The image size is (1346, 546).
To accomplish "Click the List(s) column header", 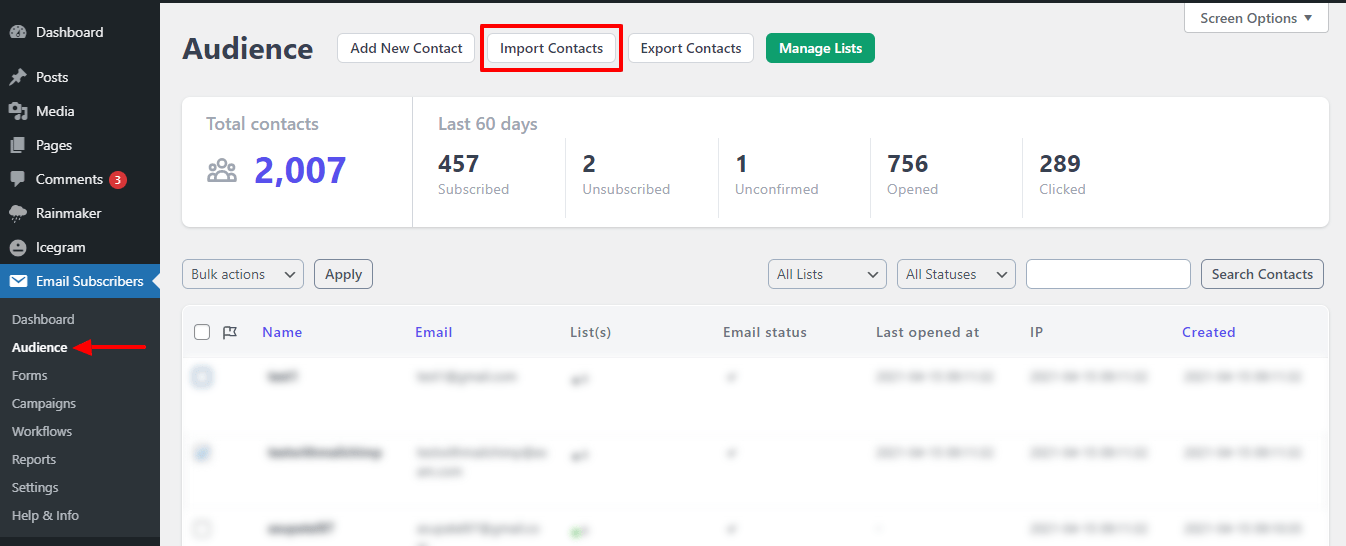I will click(590, 332).
